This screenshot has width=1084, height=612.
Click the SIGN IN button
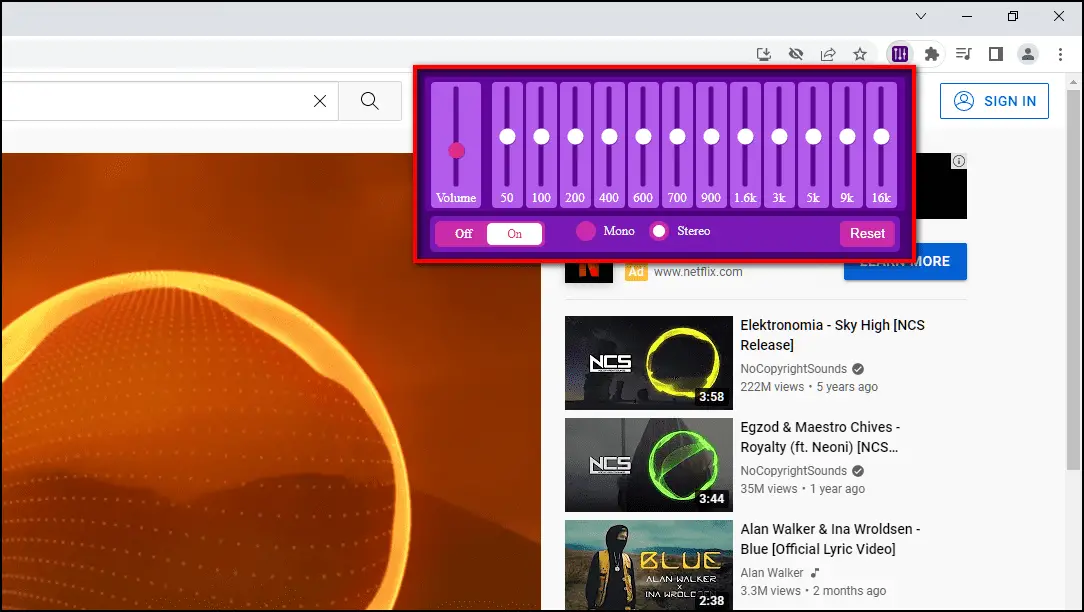994,101
